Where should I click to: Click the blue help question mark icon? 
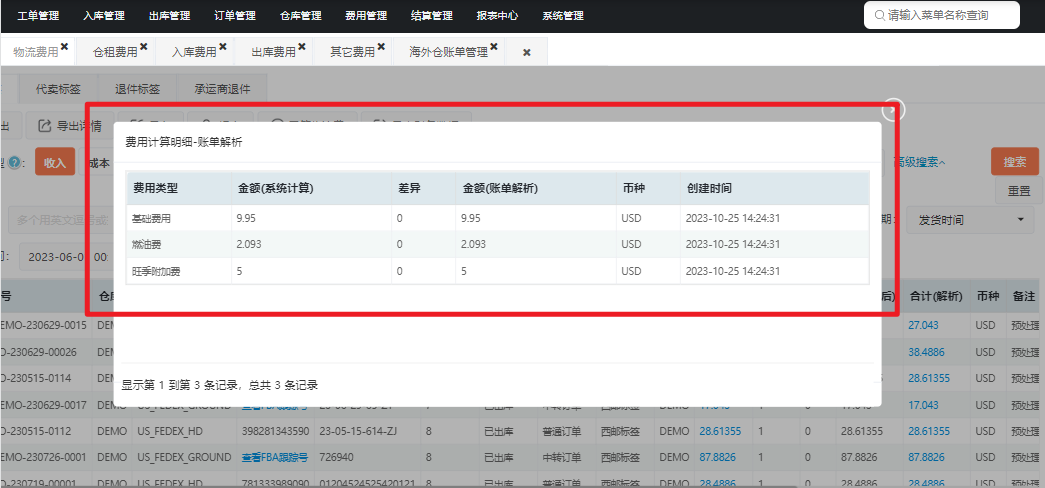[x=13, y=163]
